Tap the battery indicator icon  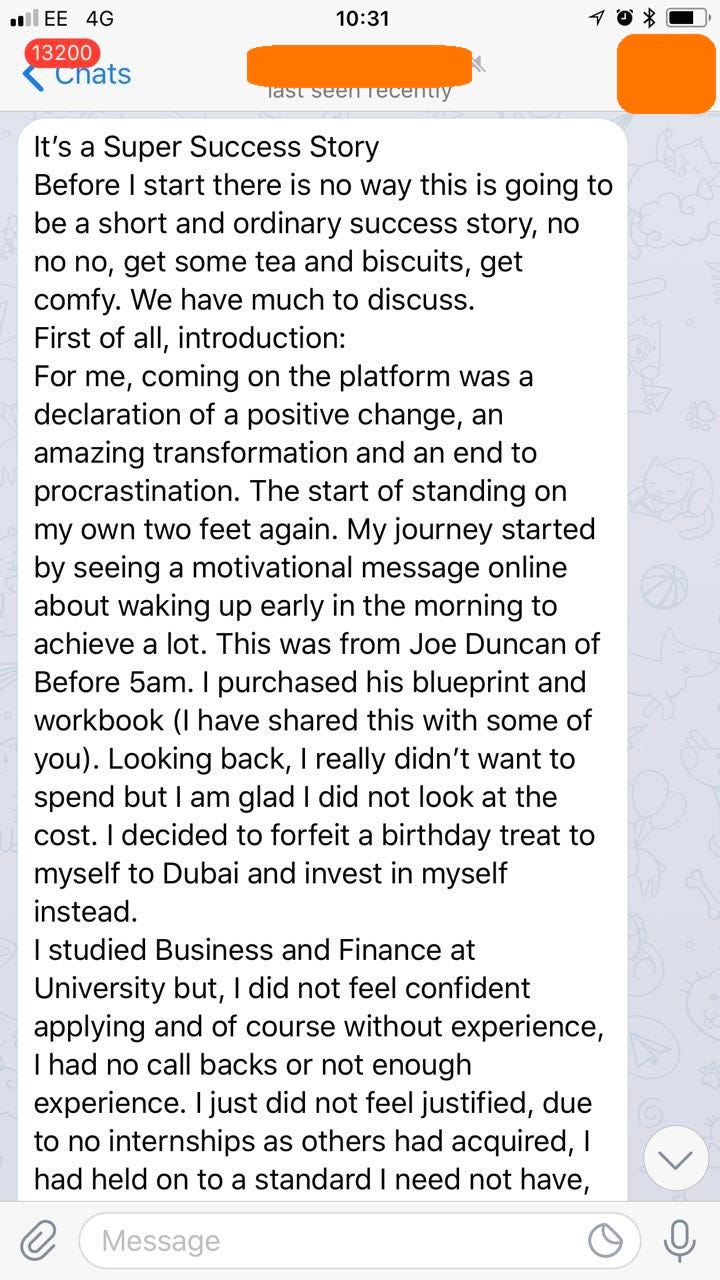coord(687,18)
